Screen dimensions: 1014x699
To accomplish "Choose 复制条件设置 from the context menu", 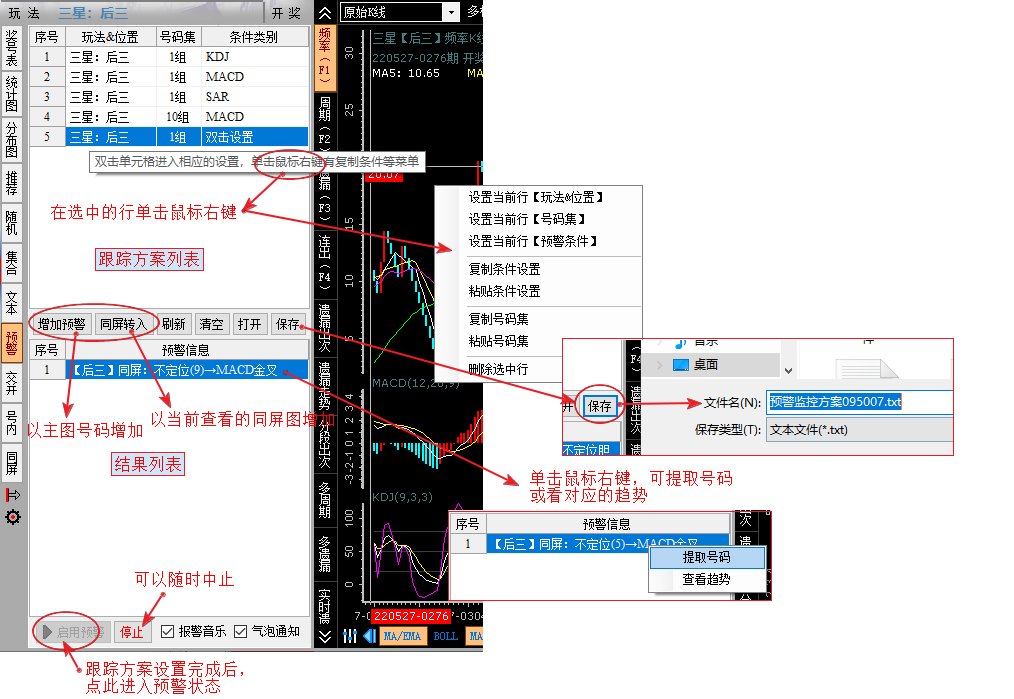I will [504, 269].
